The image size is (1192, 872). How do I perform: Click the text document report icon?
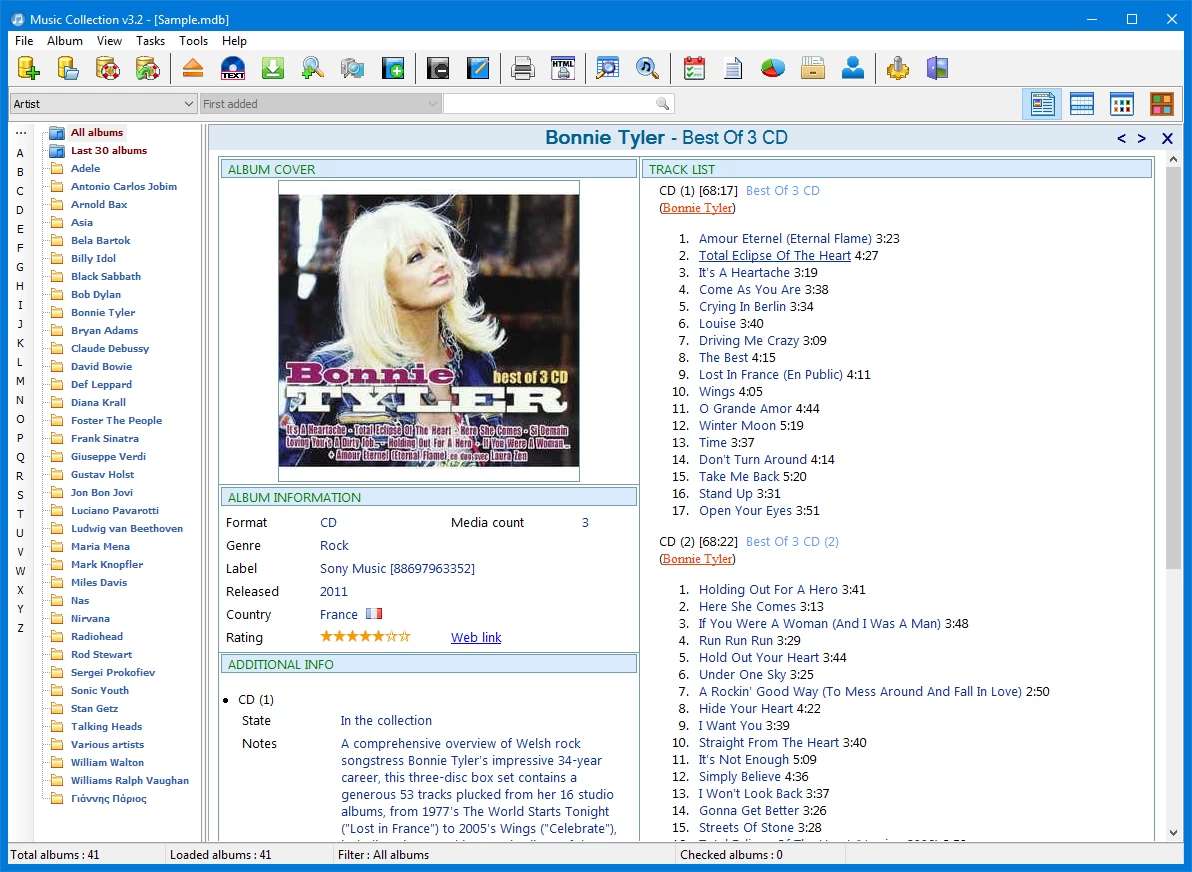(734, 68)
